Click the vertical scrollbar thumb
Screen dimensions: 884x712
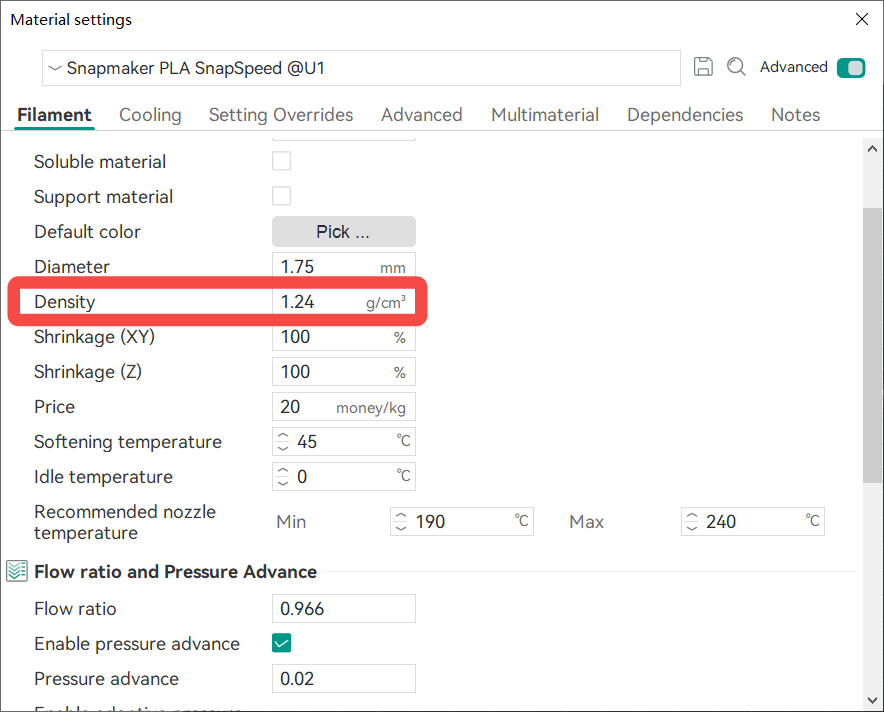coord(872,345)
